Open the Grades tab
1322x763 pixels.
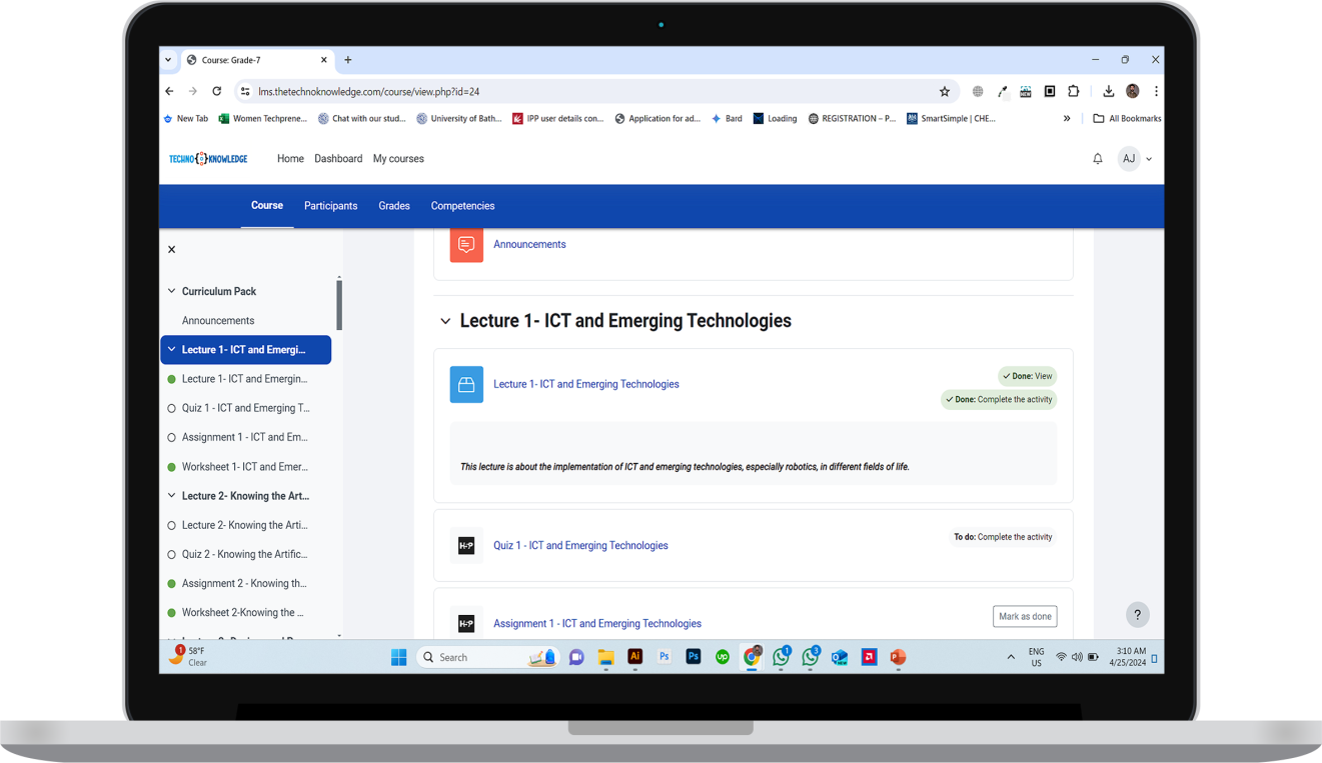pyautogui.click(x=394, y=206)
